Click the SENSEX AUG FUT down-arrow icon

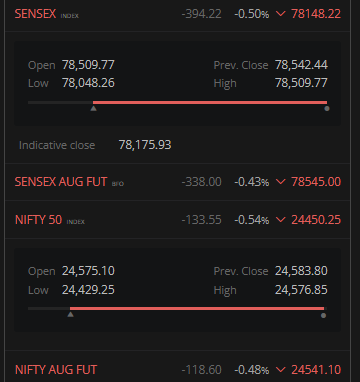click(x=281, y=182)
